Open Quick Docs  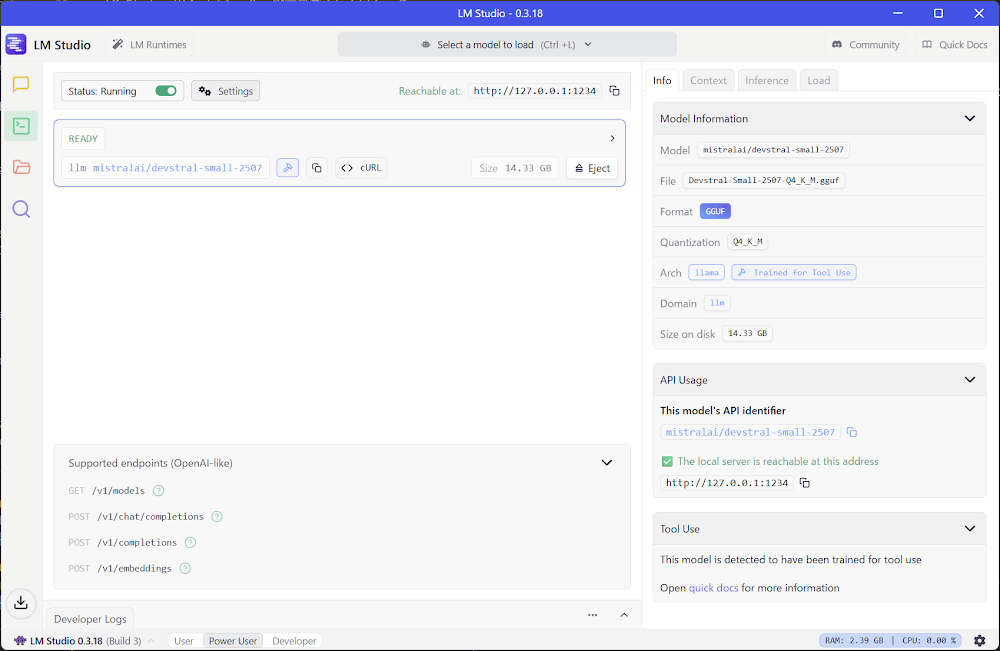[954, 45]
